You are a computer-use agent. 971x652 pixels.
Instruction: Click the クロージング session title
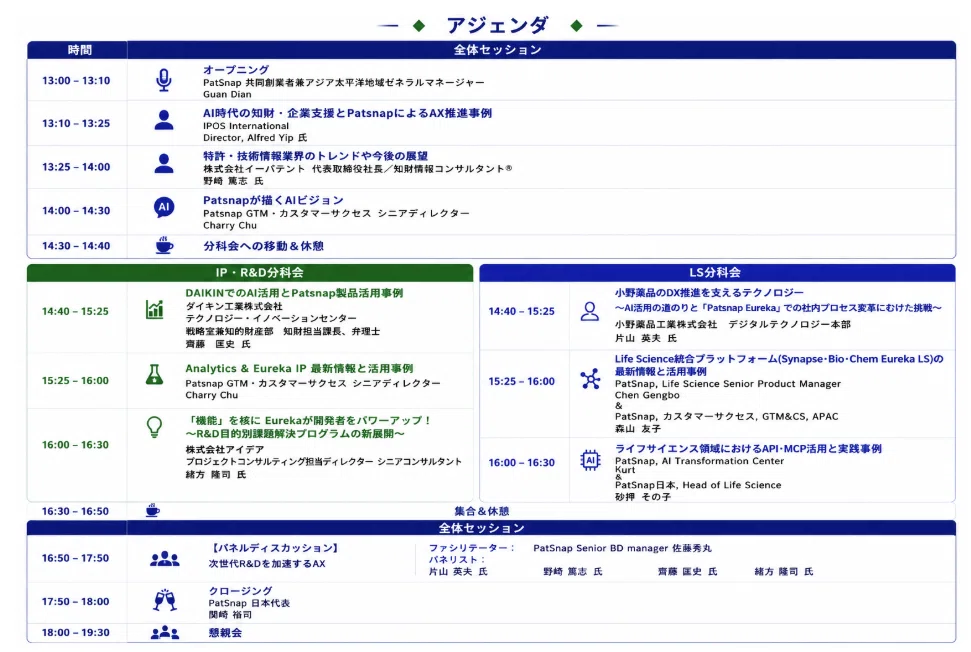240,591
